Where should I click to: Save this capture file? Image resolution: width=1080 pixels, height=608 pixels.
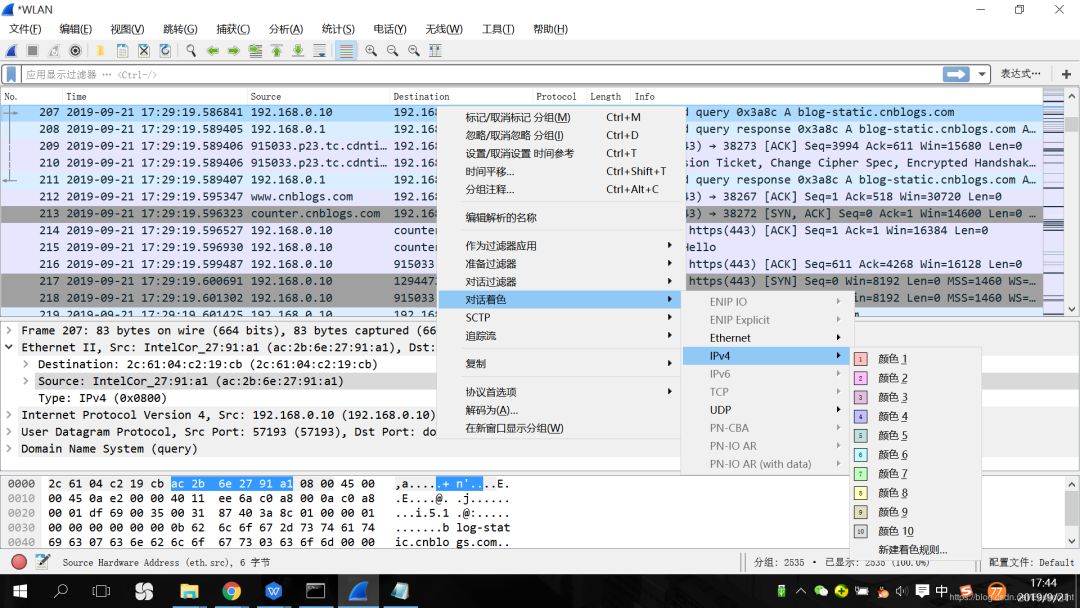pos(122,50)
